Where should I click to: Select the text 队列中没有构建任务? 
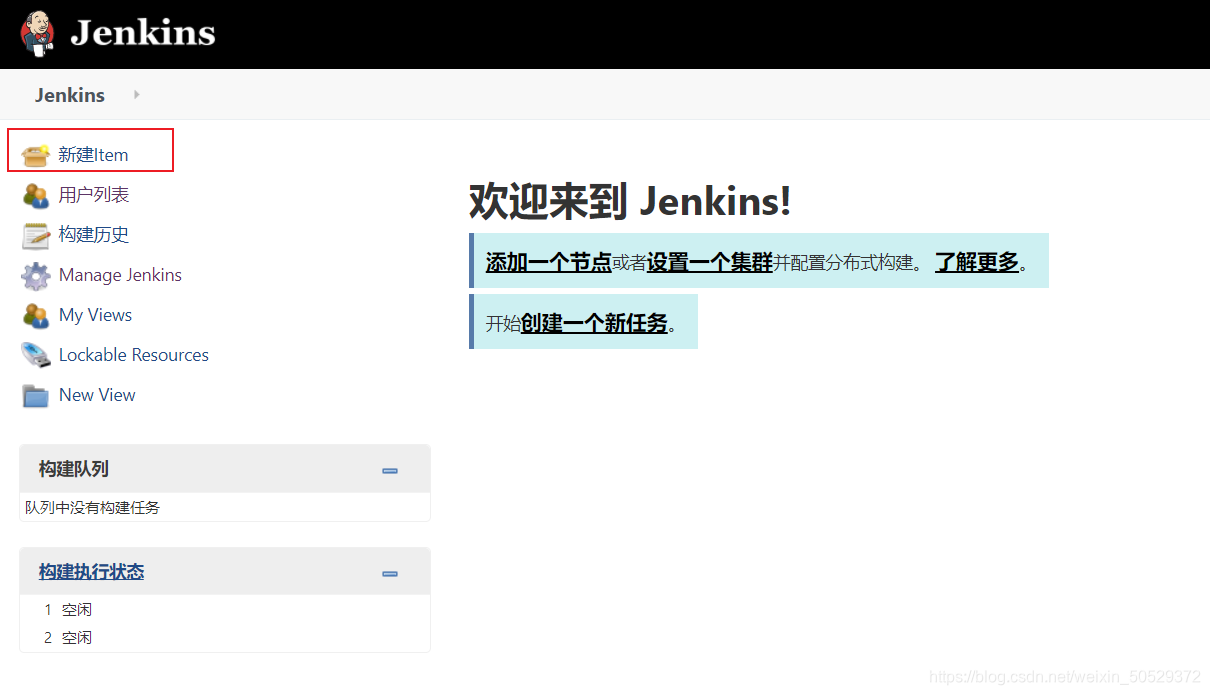pos(92,507)
